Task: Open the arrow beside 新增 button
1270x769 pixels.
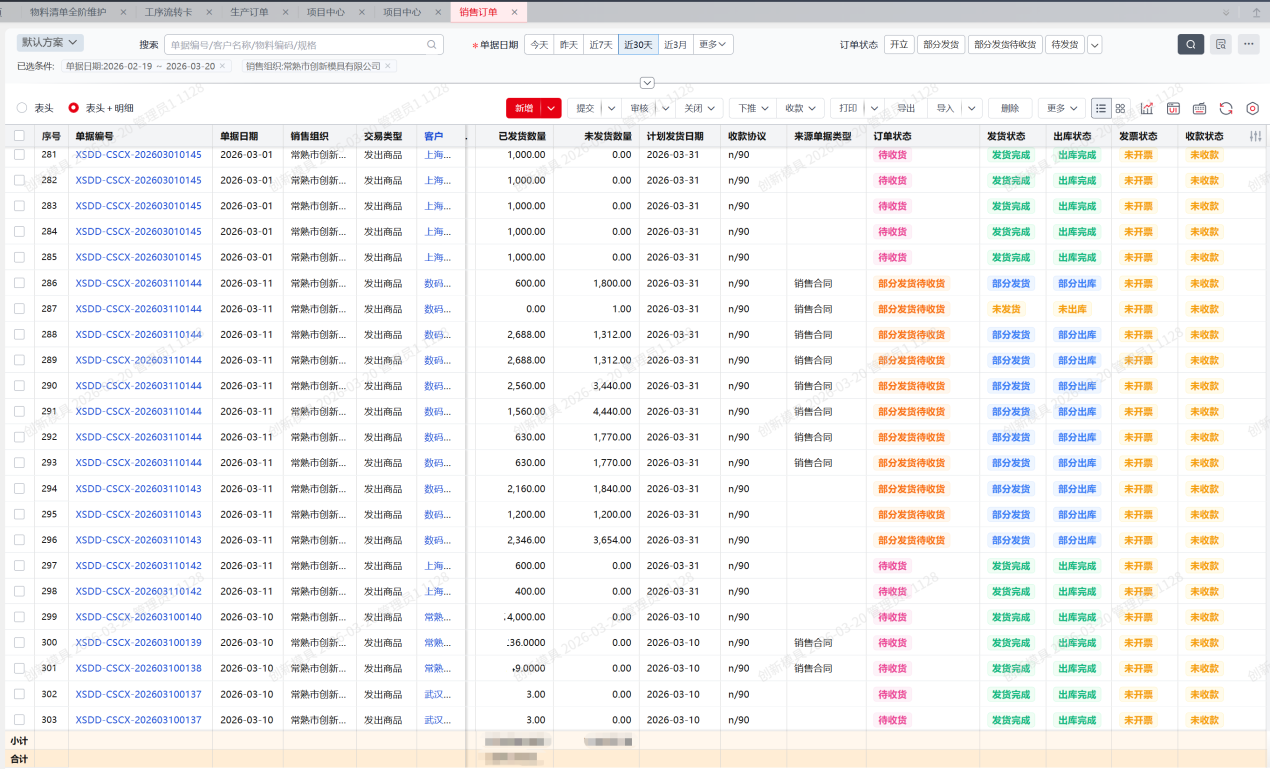Action: tap(554, 108)
